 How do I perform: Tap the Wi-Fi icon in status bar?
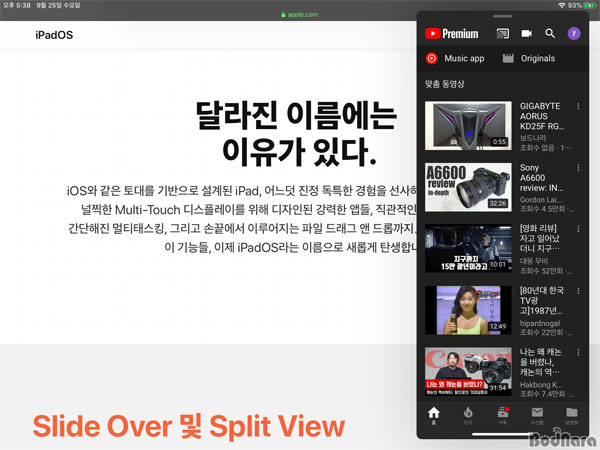[x=561, y=5]
